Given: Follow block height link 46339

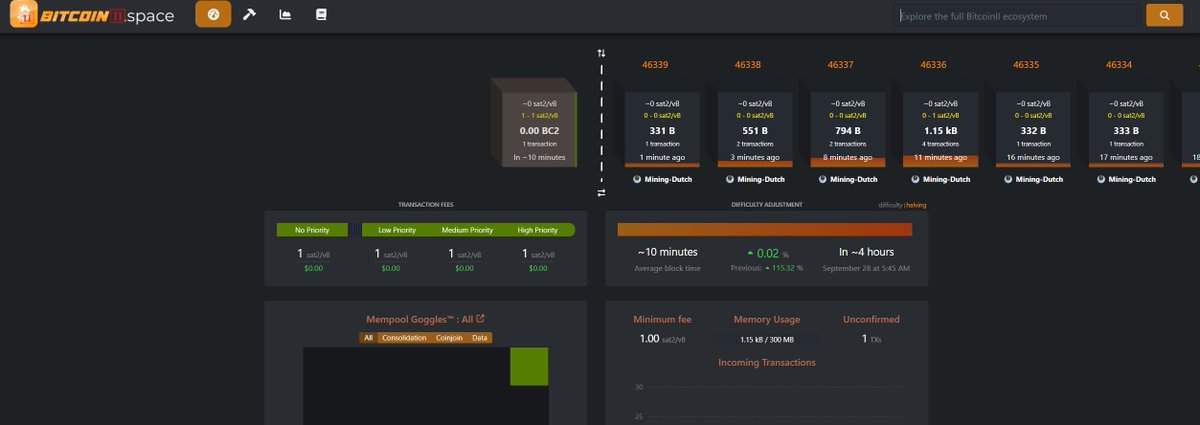Looking at the screenshot, I should (655, 65).
